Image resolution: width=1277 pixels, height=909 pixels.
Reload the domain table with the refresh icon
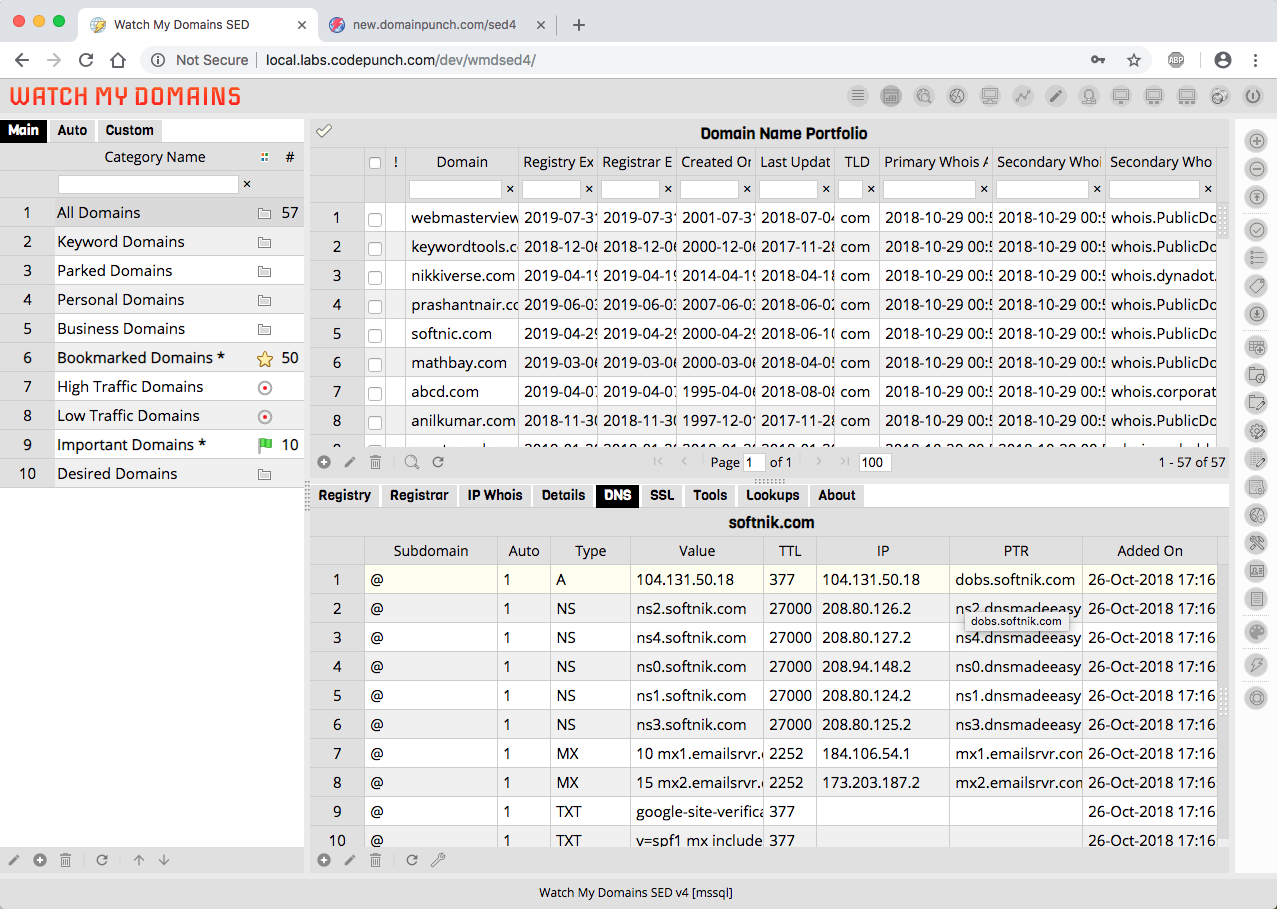click(x=438, y=462)
